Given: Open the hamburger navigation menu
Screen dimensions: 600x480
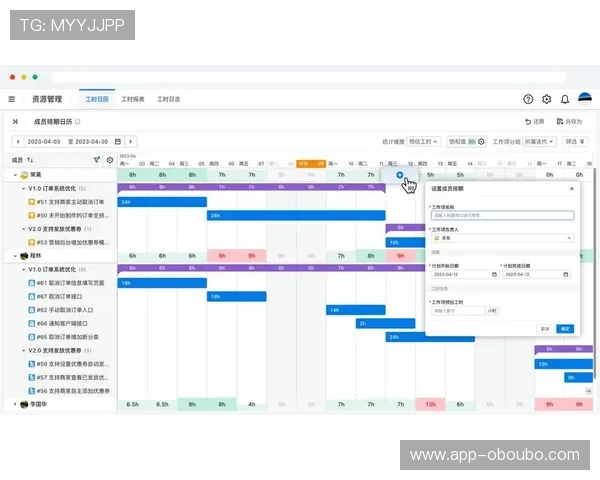Looking at the screenshot, I should [x=12, y=99].
